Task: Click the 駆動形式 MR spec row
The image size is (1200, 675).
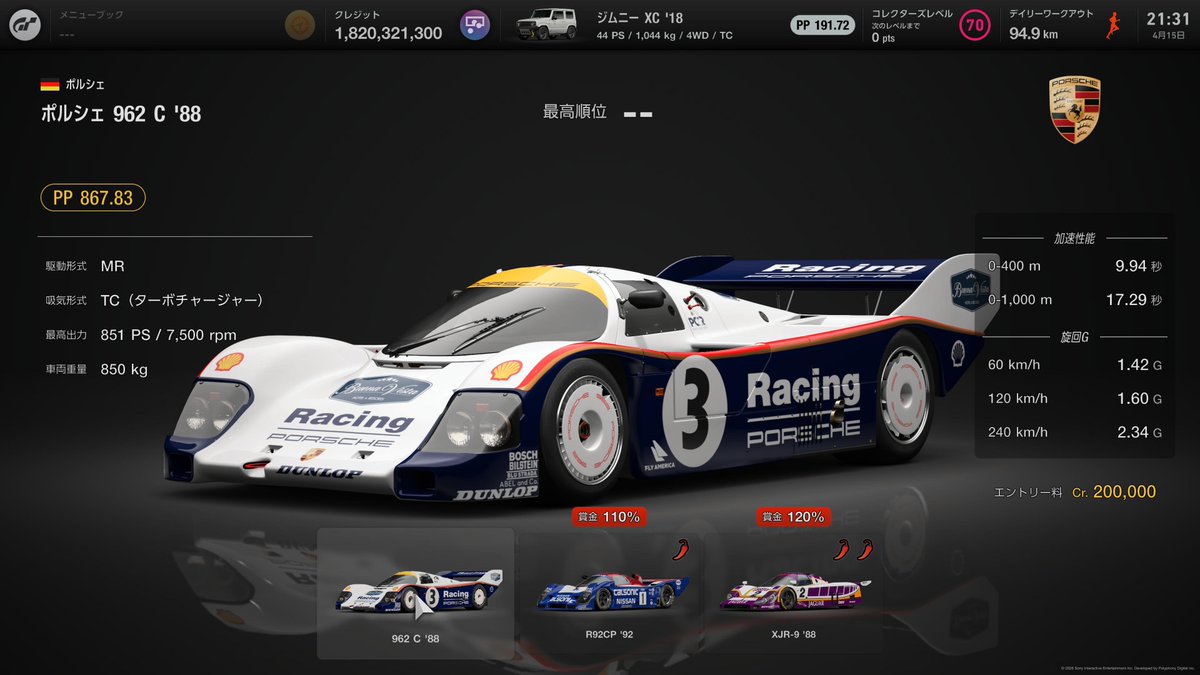Action: coord(85,266)
